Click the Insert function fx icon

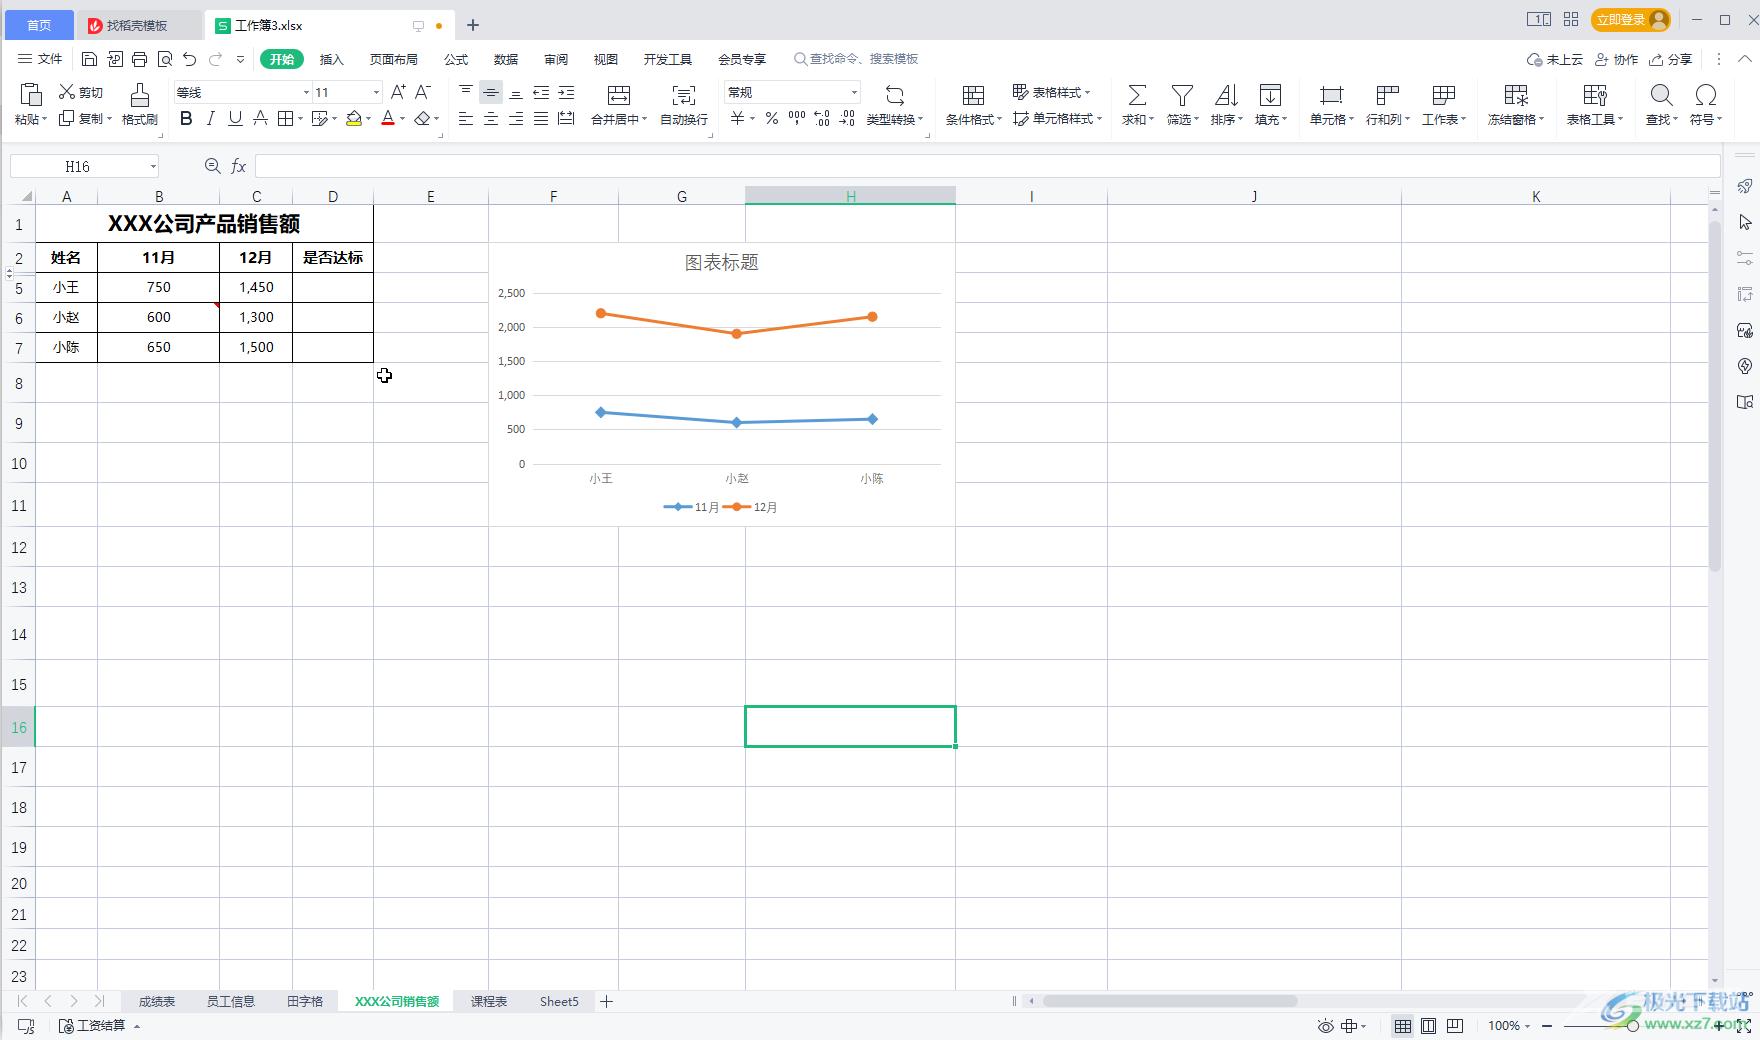click(238, 166)
